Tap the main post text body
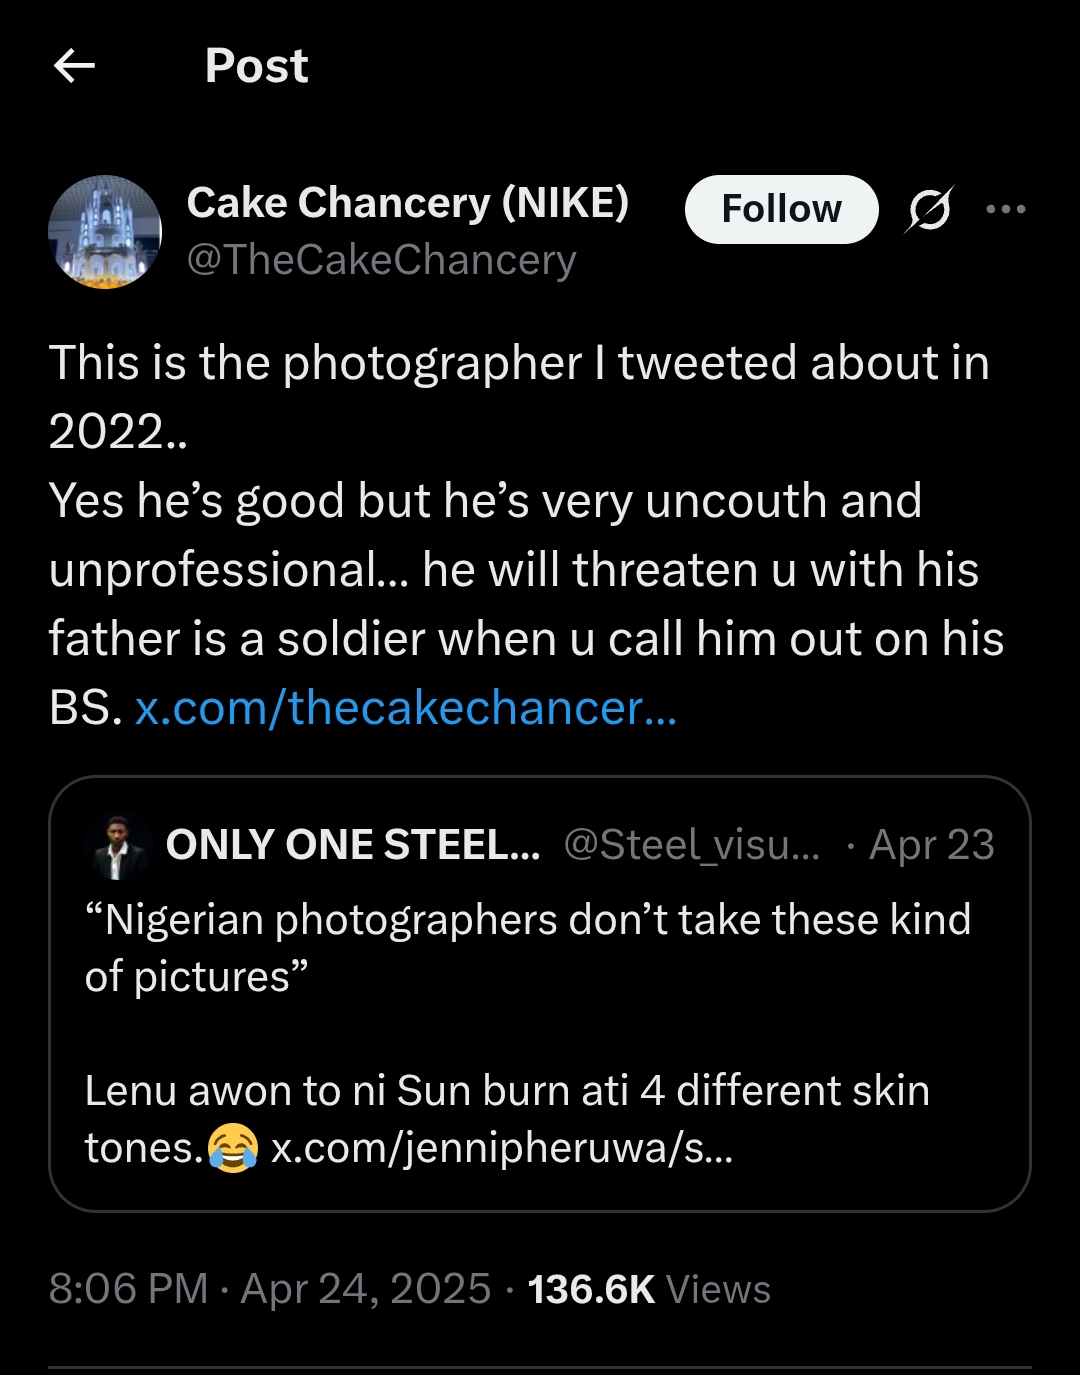 point(520,500)
